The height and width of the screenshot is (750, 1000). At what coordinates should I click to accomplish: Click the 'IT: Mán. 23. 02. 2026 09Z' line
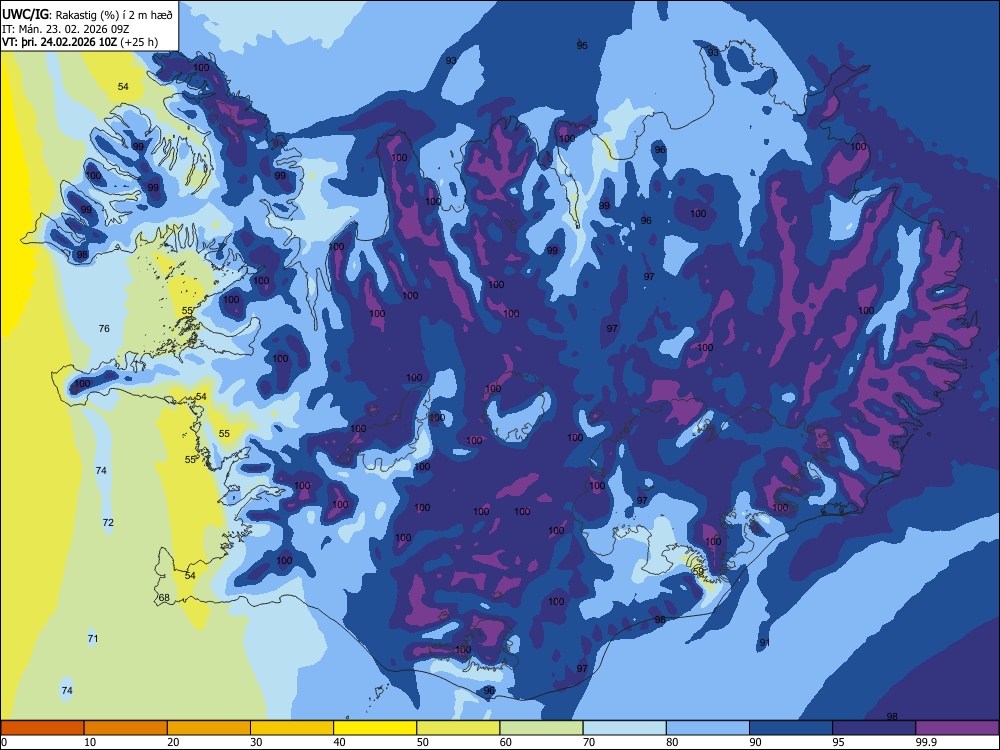tap(66, 29)
